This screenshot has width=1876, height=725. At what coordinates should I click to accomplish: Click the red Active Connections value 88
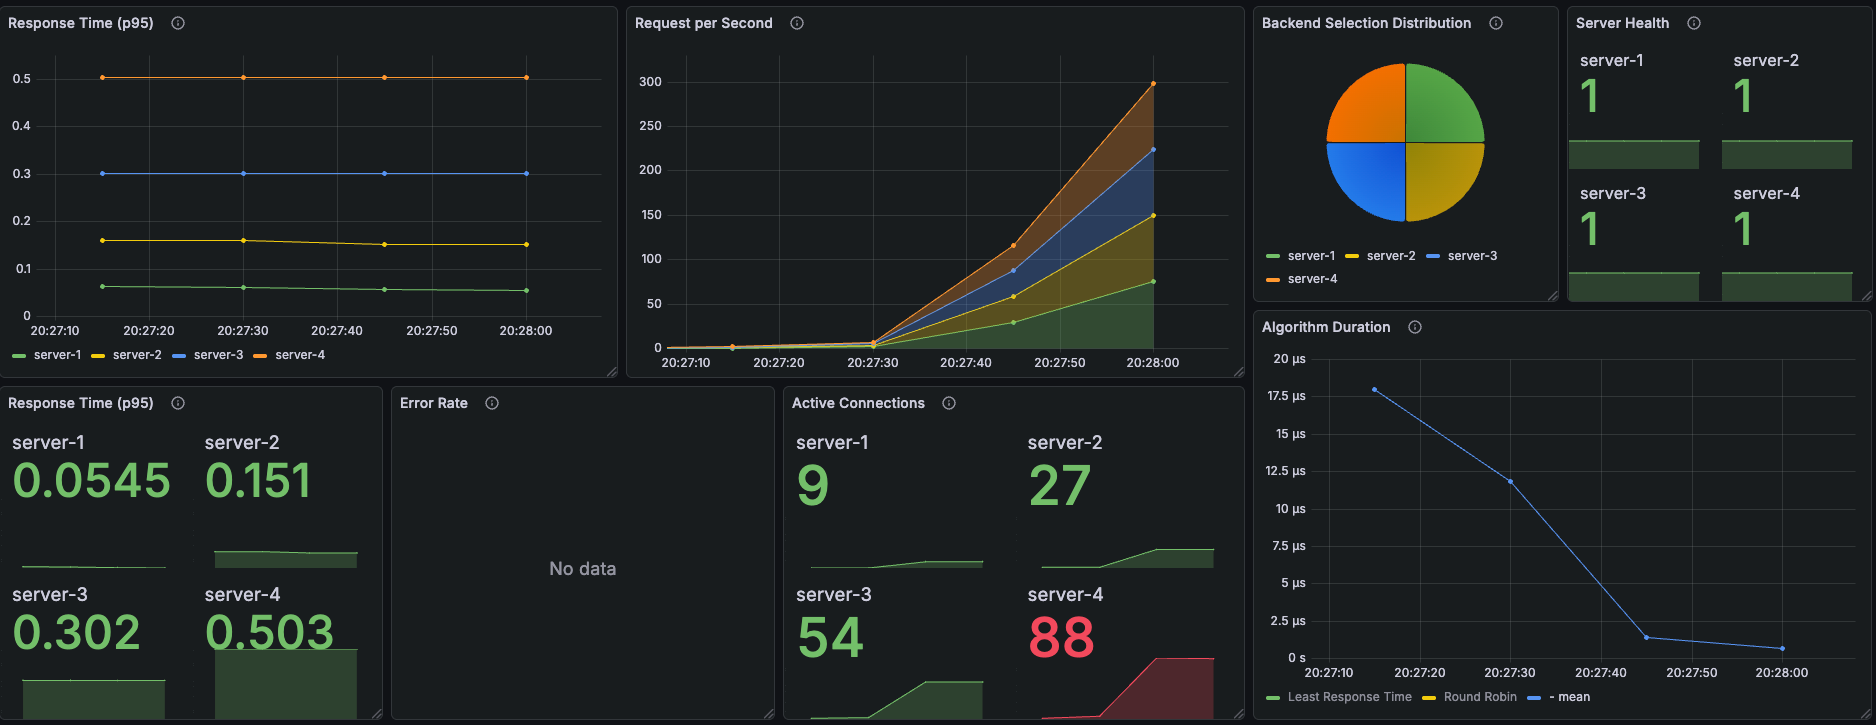(1062, 638)
